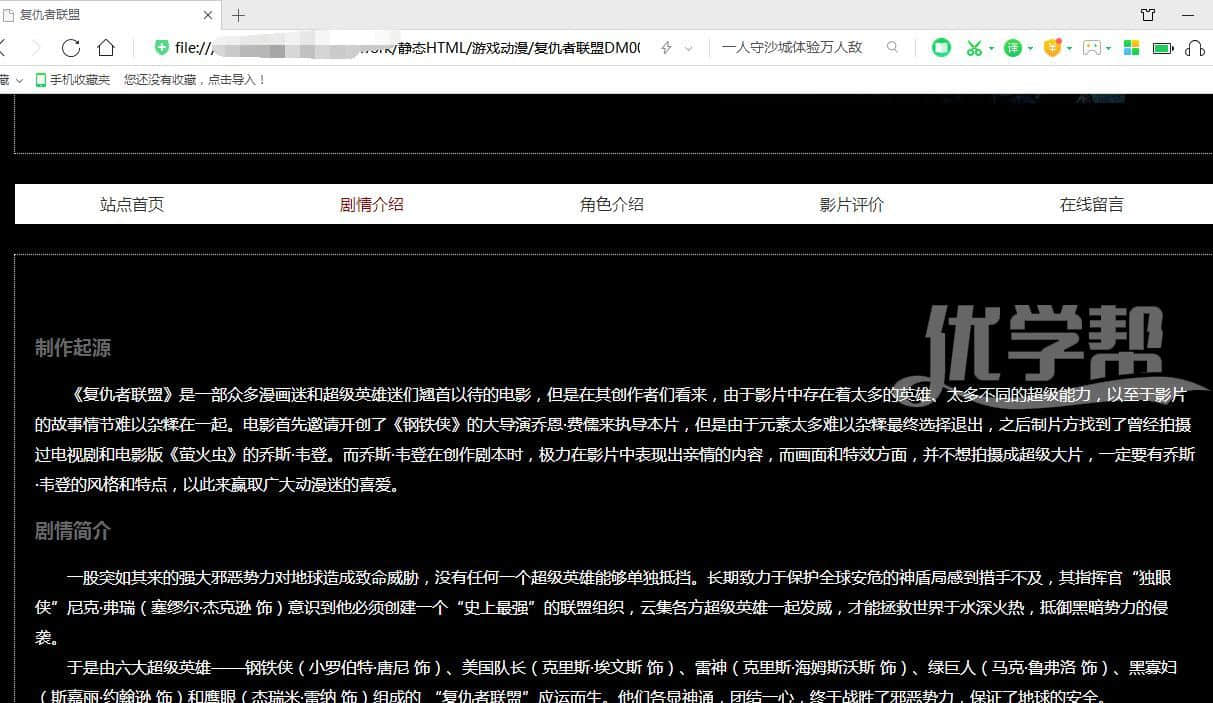This screenshot has height=703, width=1213.
Task: Open the 角色介绍 navigation item
Action: click(611, 205)
